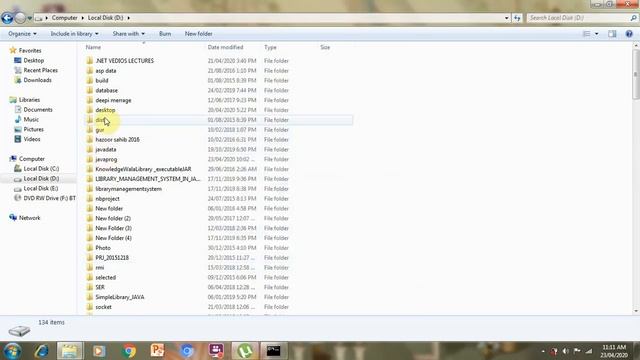The width and height of the screenshot is (640, 360).
Task: Create a New folder from toolbar
Action: coord(198,34)
